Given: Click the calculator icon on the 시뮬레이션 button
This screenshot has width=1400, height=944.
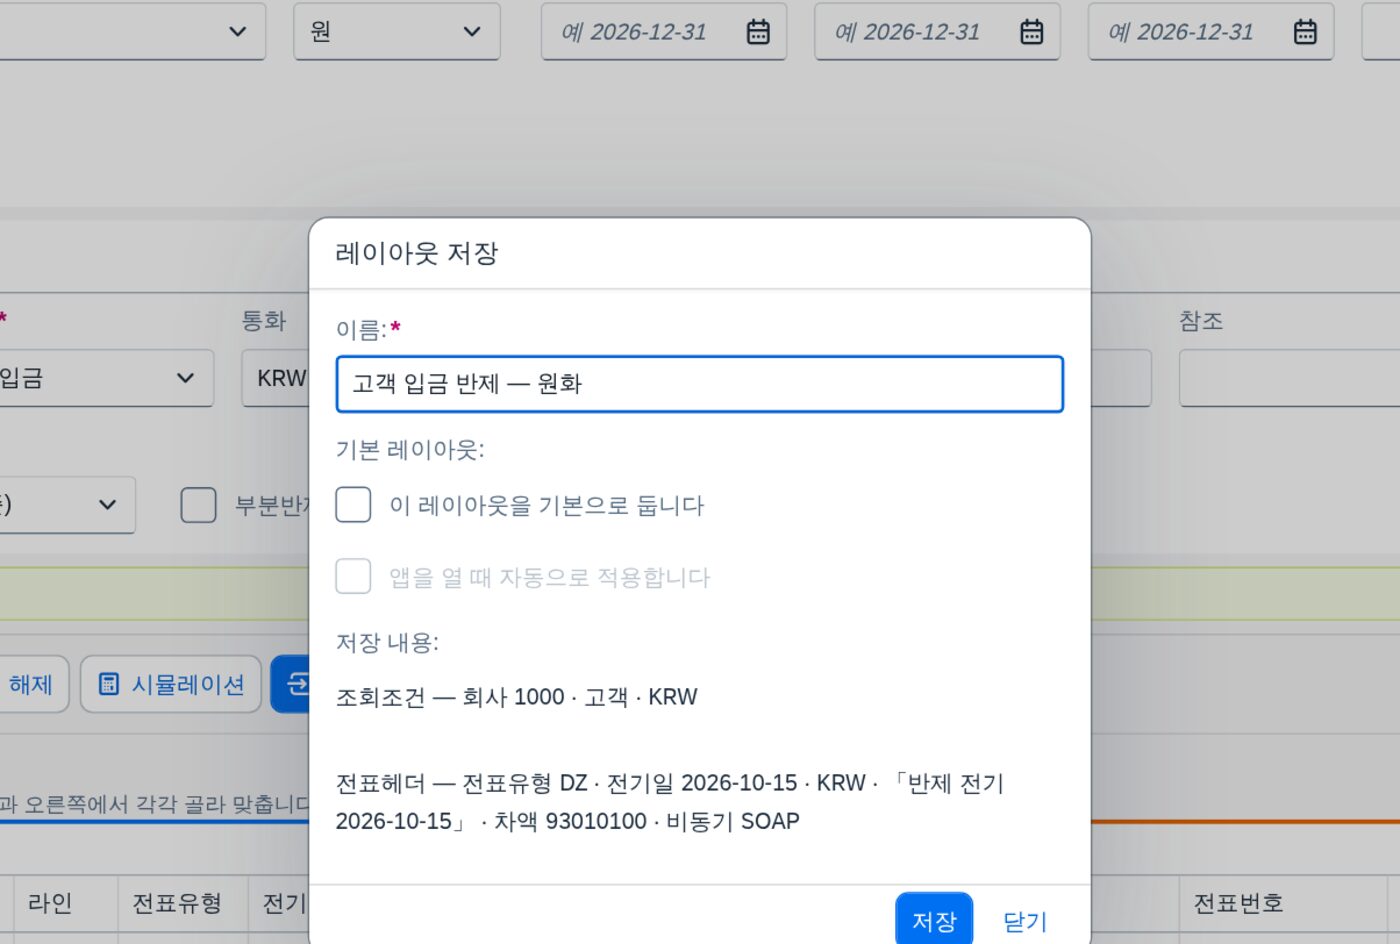Looking at the screenshot, I should pos(109,684).
